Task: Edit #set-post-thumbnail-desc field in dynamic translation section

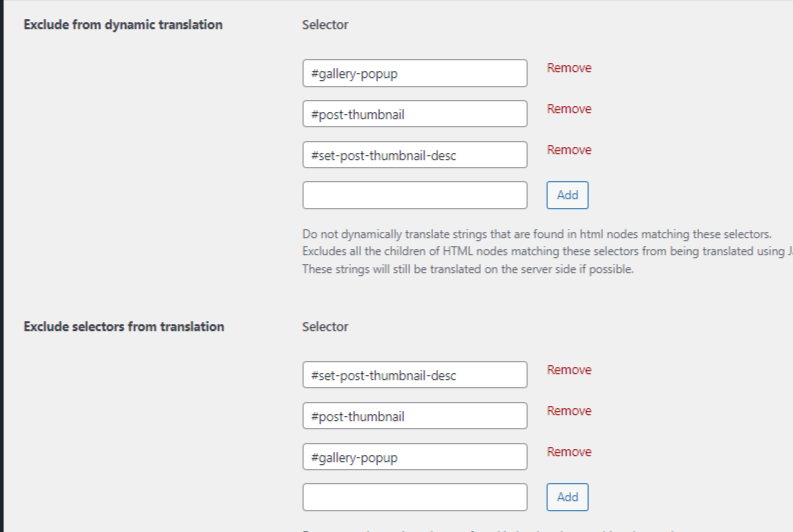Action: (x=415, y=155)
